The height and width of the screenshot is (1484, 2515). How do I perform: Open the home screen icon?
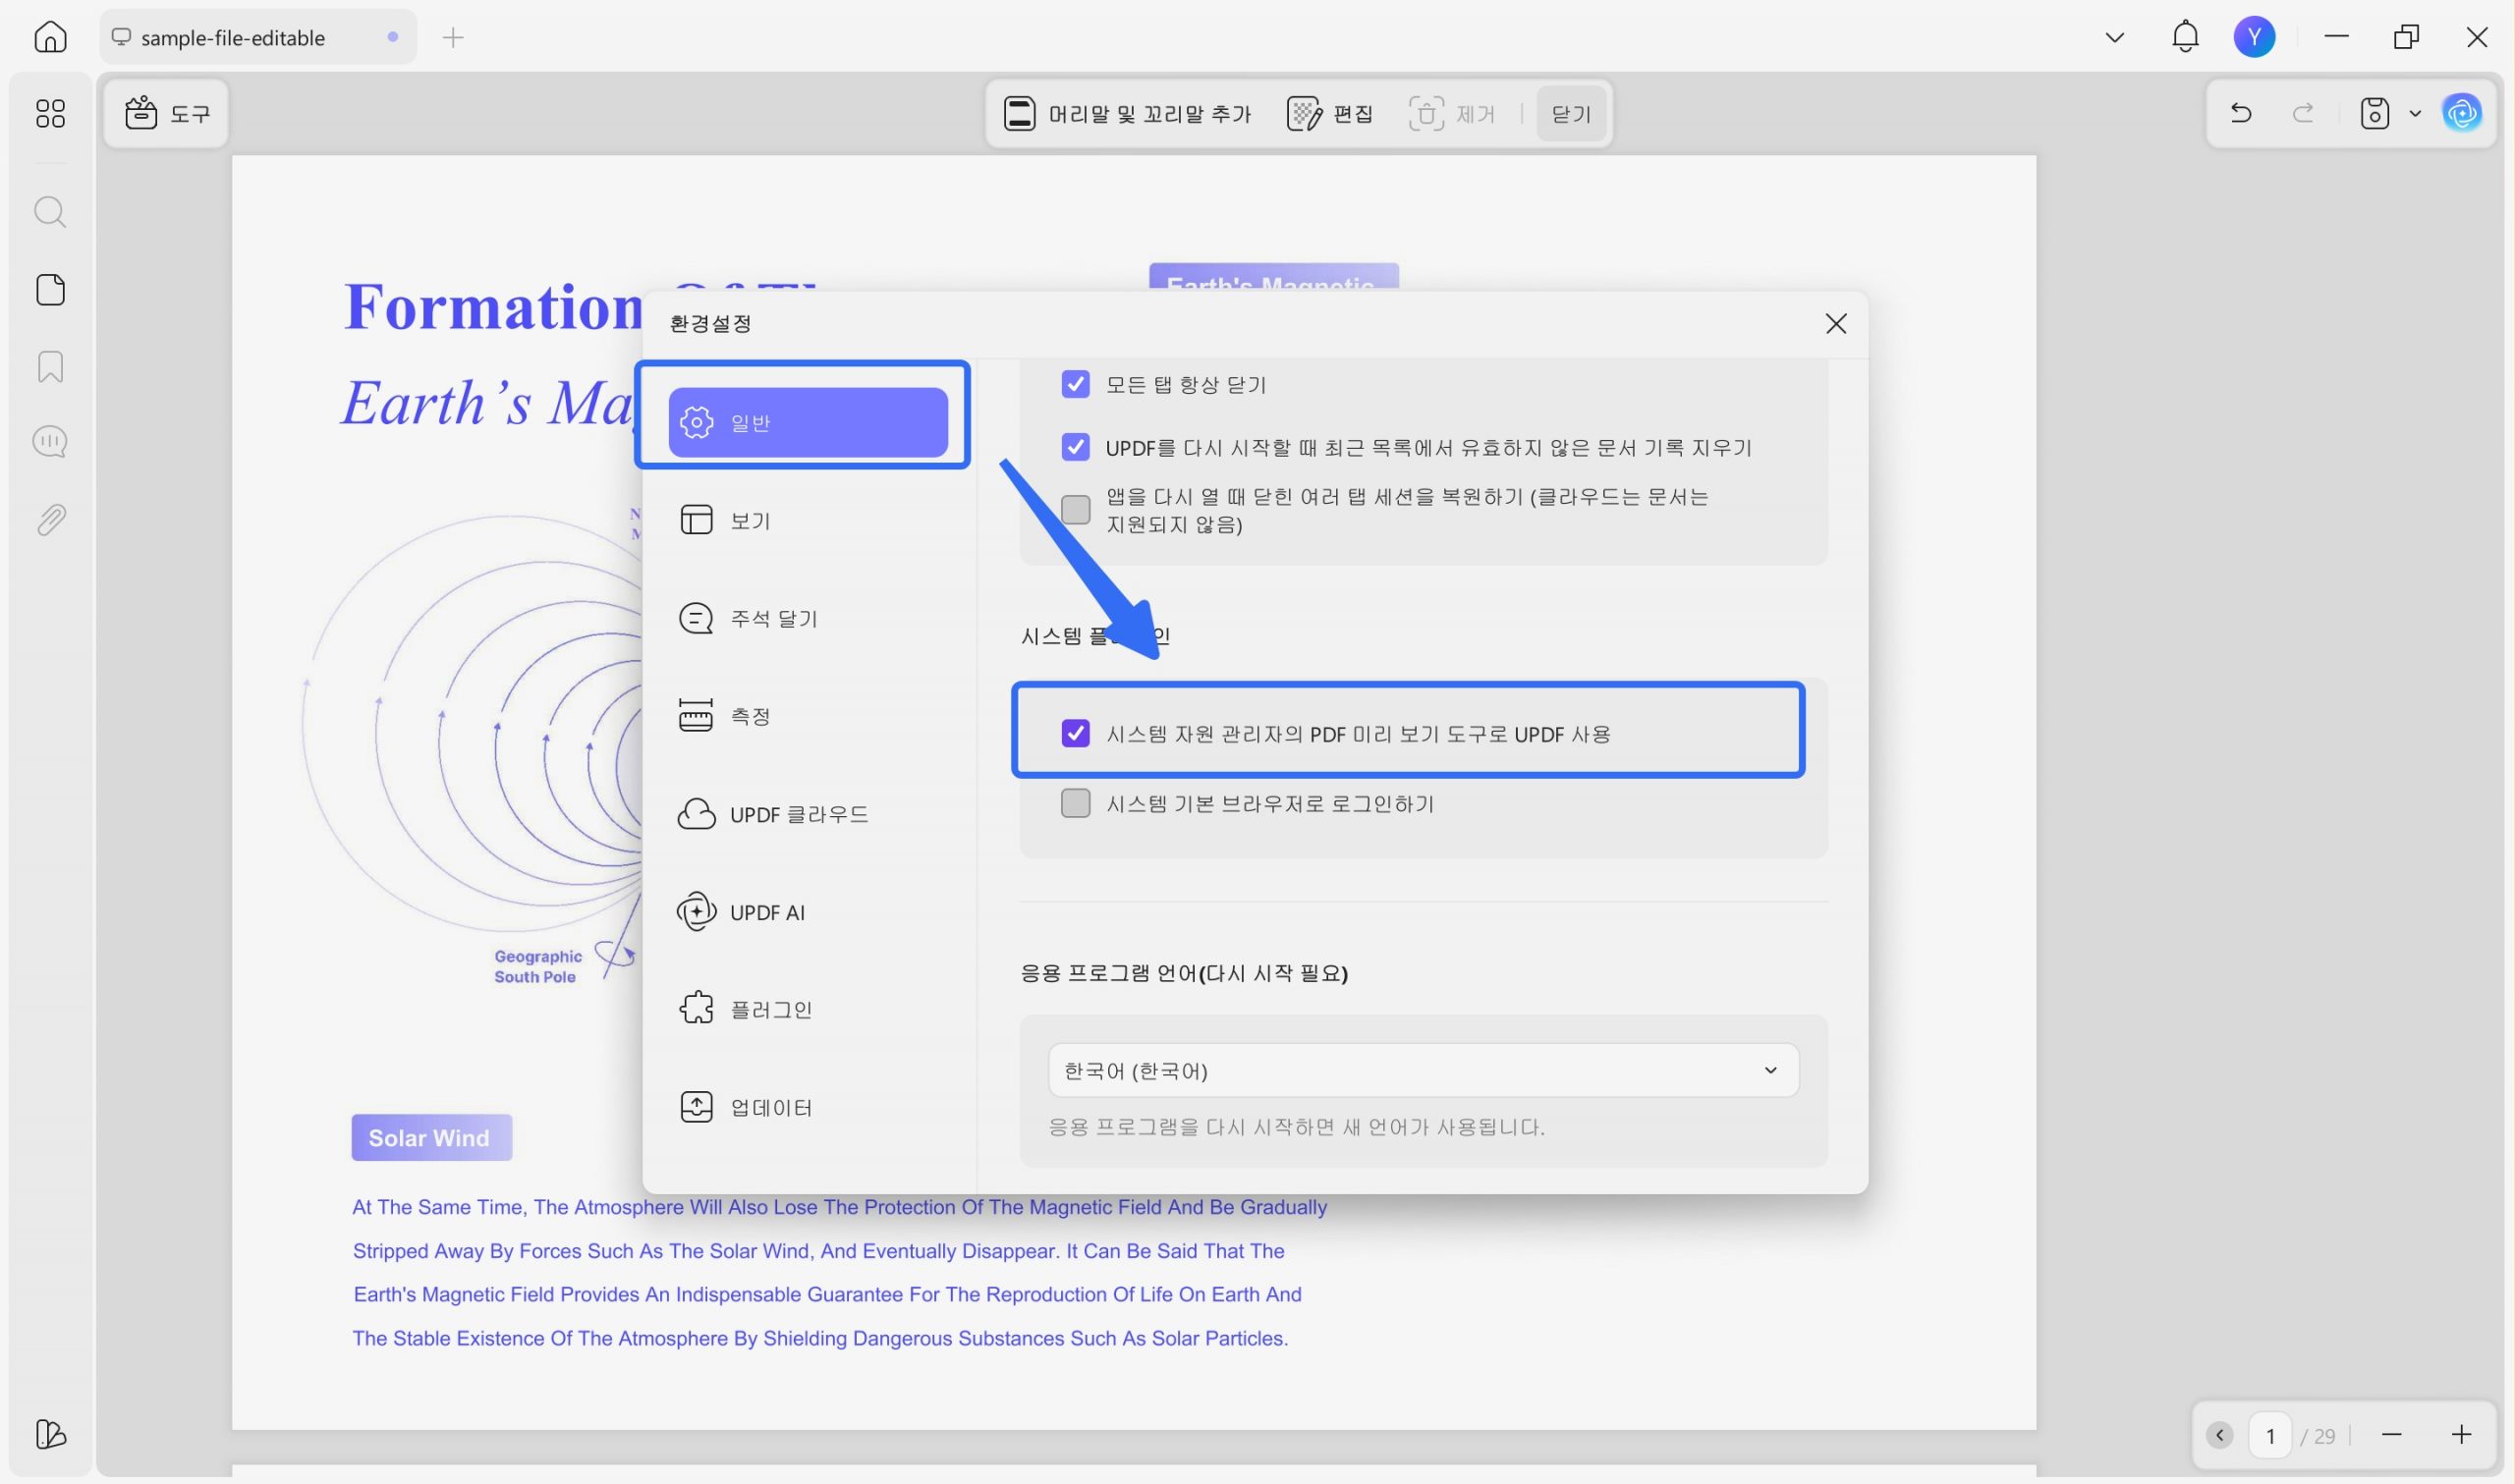point(50,37)
